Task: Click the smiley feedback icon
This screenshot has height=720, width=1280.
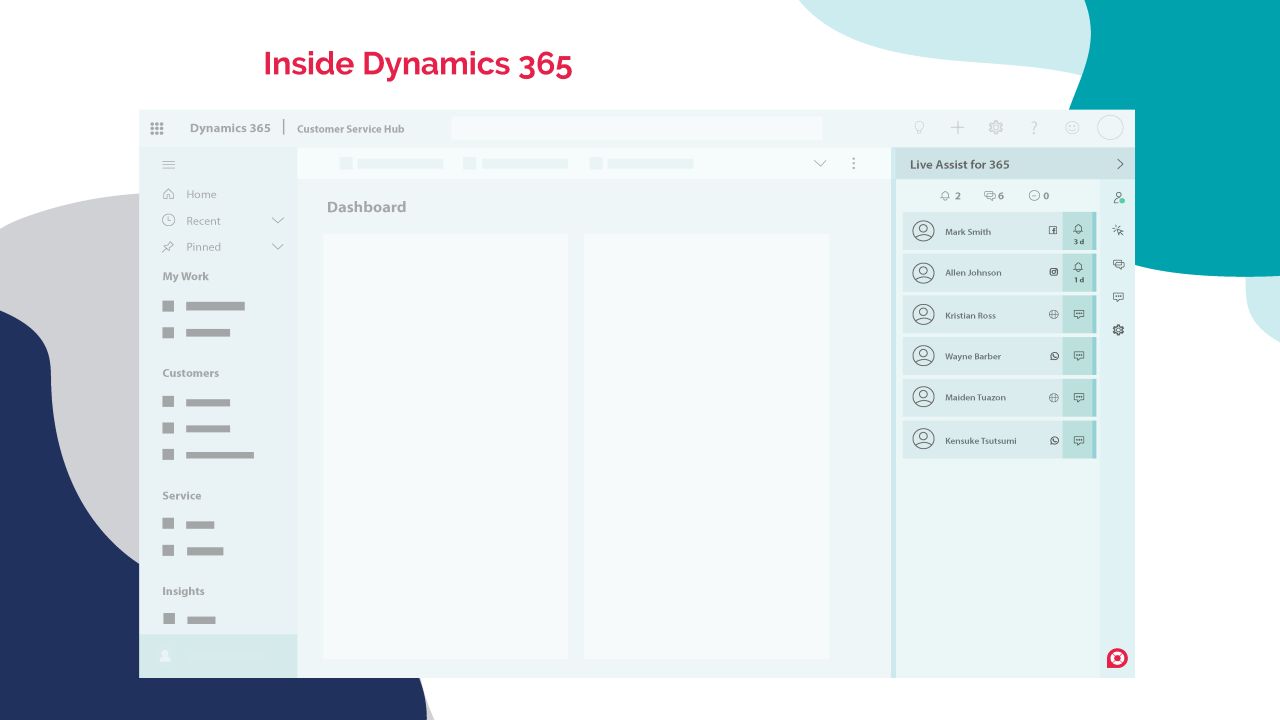Action: click(x=1072, y=128)
